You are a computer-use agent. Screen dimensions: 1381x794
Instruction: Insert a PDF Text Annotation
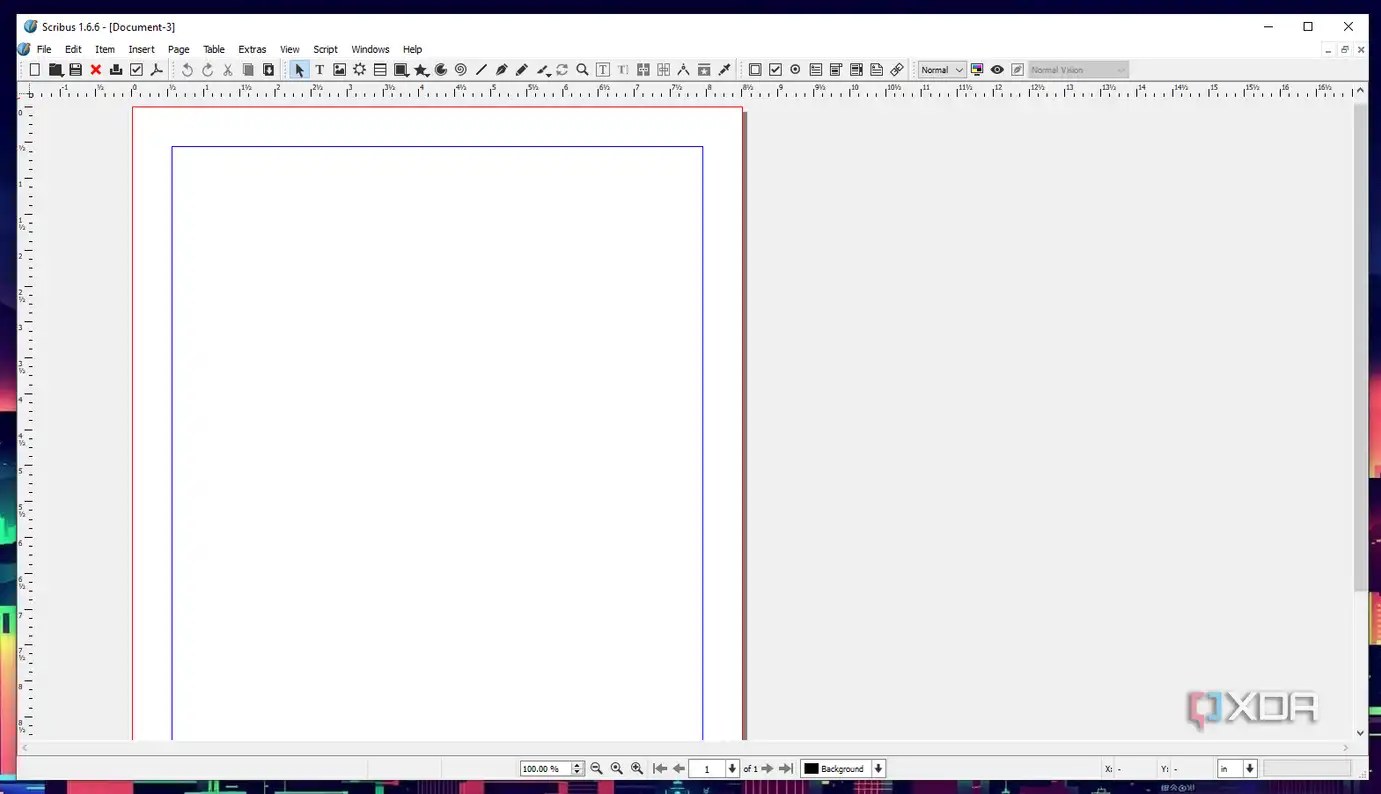(x=877, y=70)
